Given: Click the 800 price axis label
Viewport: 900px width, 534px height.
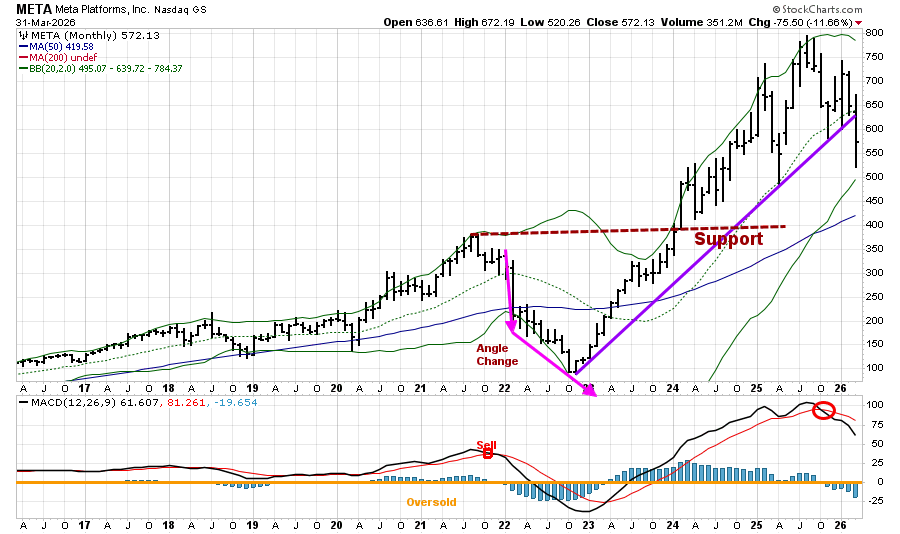Looking at the screenshot, I should pyautogui.click(x=876, y=33).
